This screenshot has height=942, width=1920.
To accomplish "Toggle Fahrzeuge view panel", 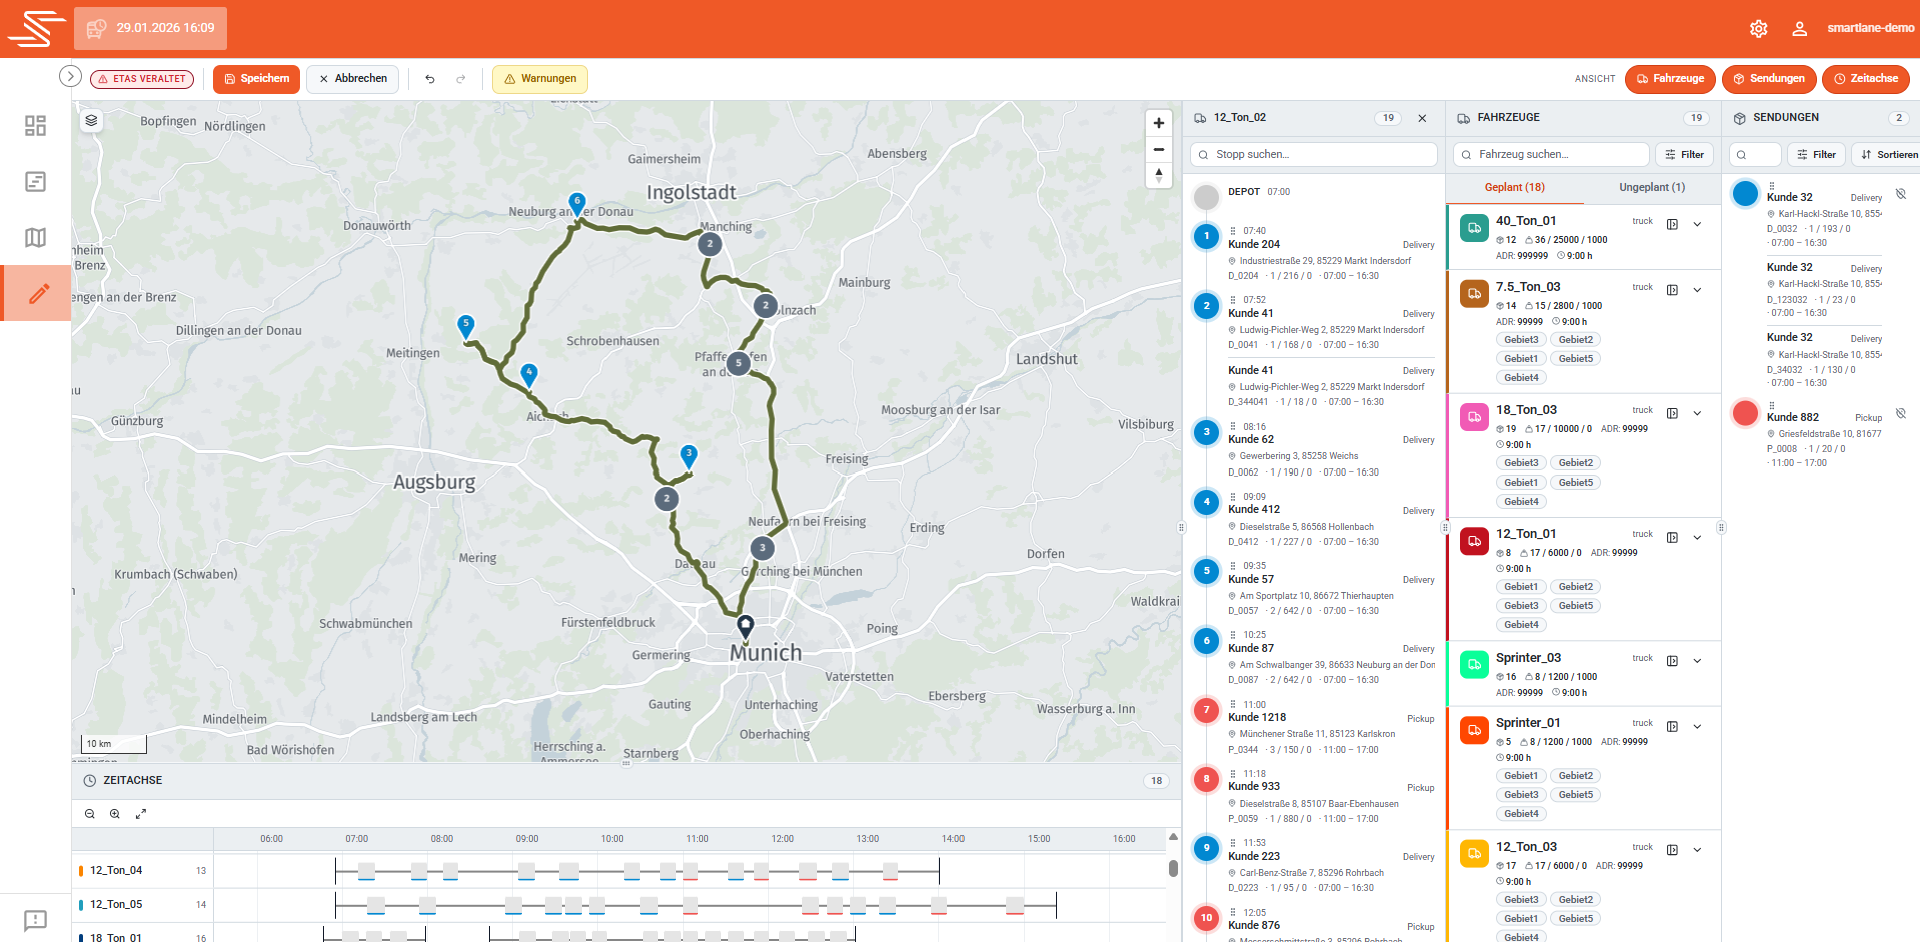I will [1670, 79].
